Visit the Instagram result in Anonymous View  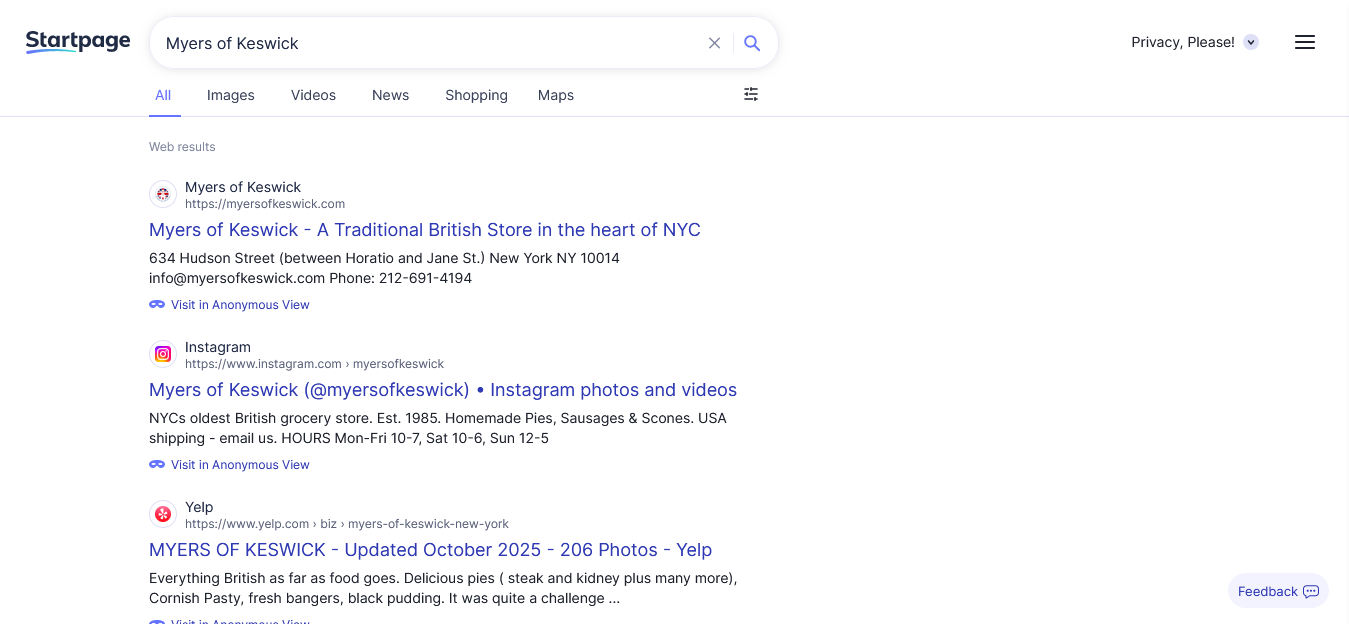point(240,465)
